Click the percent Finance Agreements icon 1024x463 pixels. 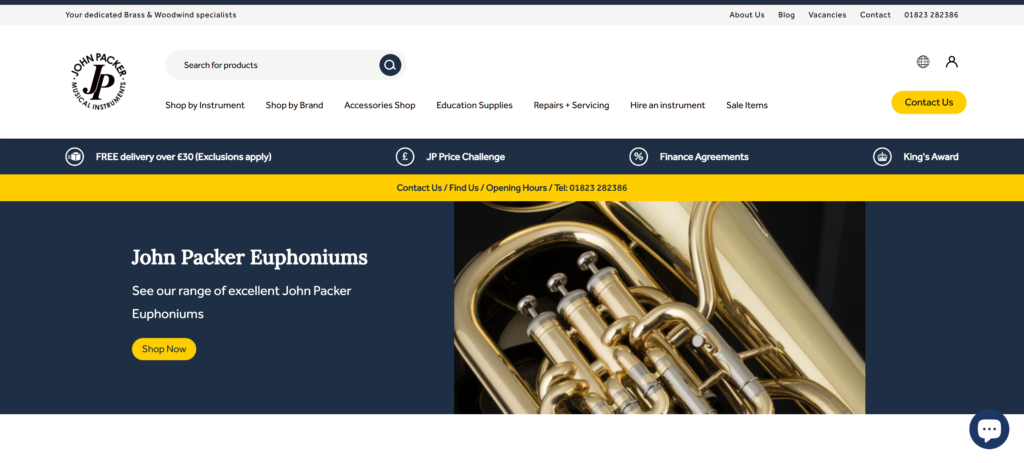[638, 157]
